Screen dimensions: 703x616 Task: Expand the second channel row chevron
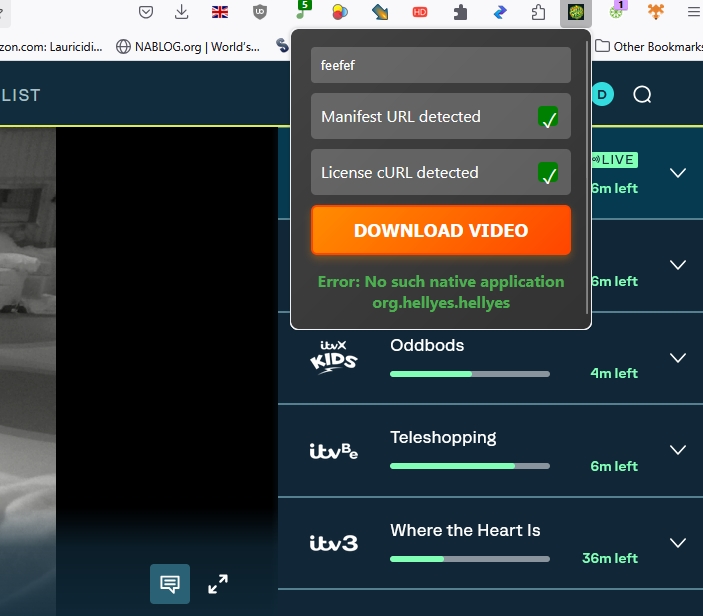point(678,265)
